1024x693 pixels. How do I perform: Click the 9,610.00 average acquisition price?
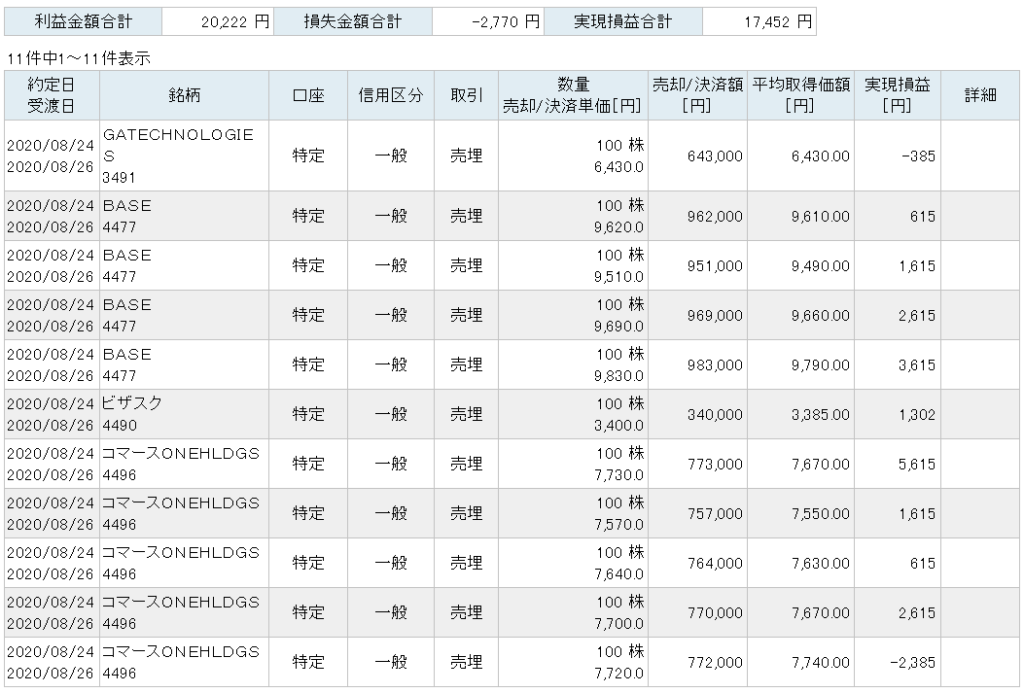tap(820, 216)
